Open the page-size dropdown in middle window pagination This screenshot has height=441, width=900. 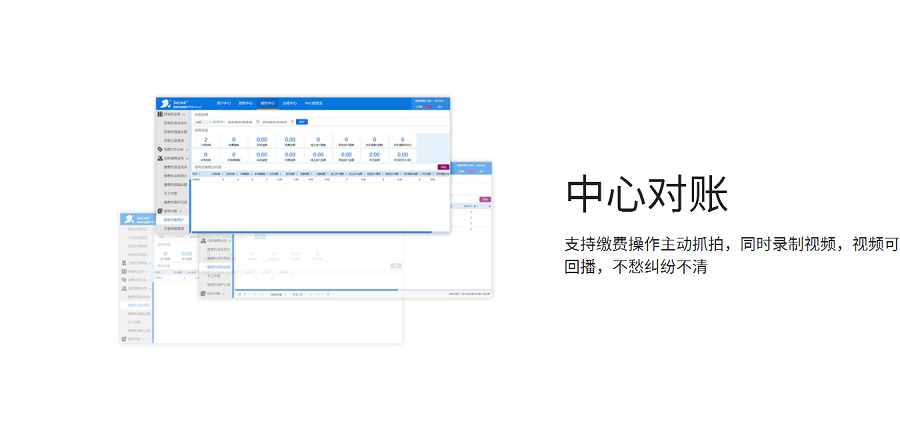click(242, 294)
